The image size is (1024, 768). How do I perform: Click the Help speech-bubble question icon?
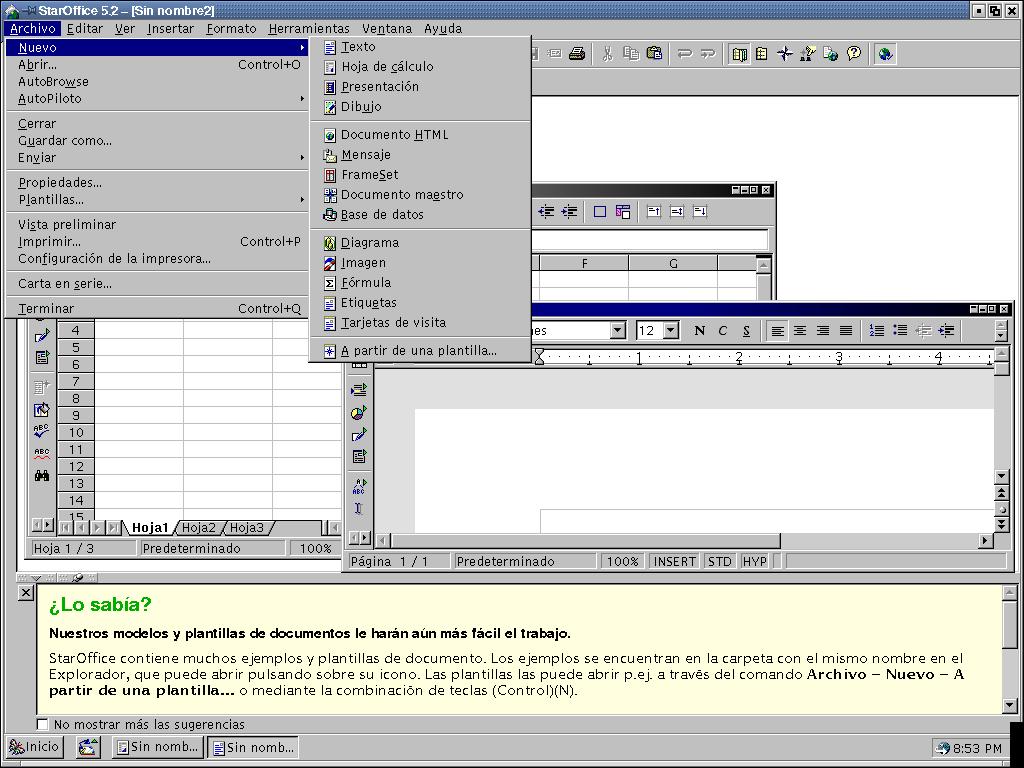(x=854, y=54)
